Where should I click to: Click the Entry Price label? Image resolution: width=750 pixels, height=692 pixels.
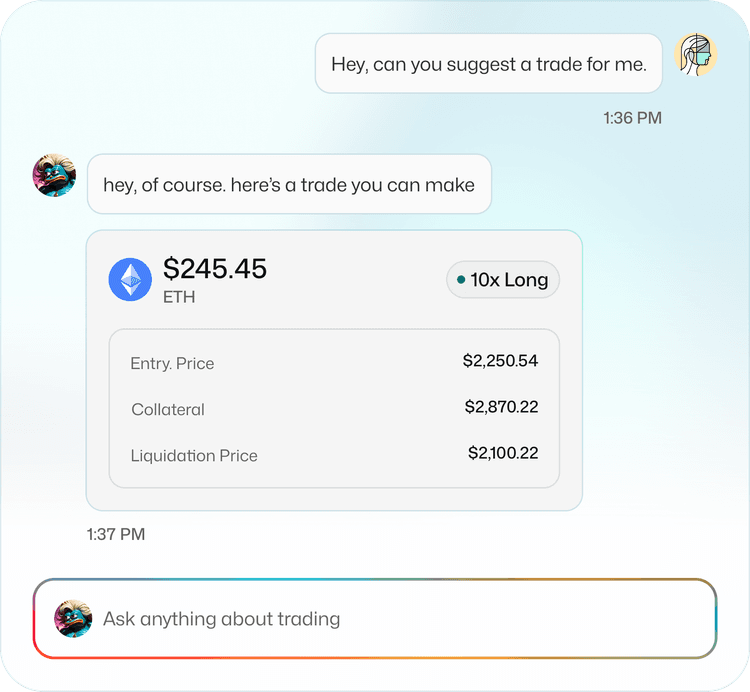click(x=172, y=363)
